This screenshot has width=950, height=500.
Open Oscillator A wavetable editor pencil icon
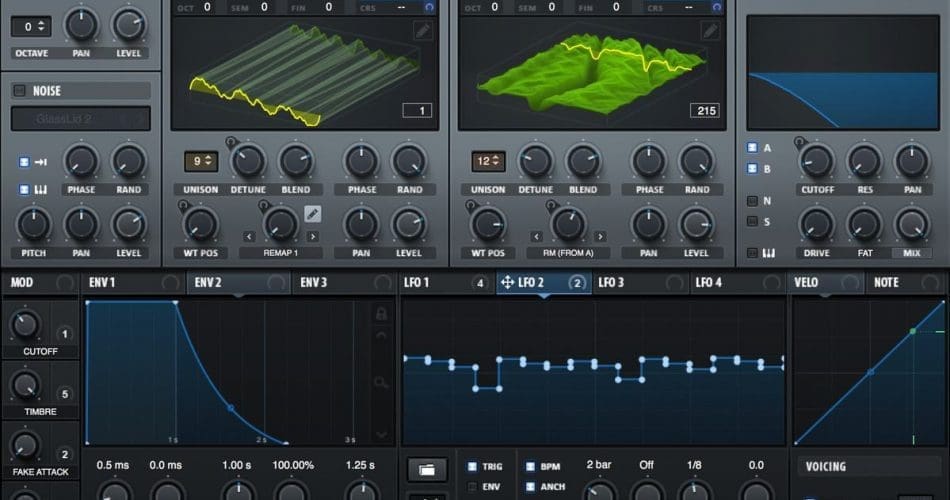[x=423, y=30]
